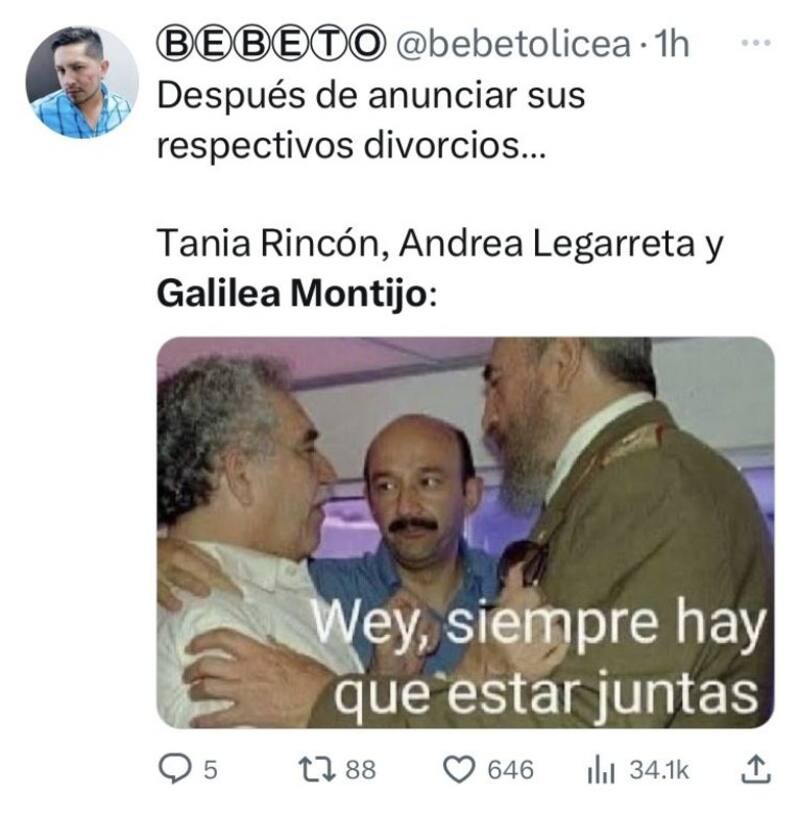Open the three-dot more options menu
The image size is (800, 816).
coord(756,43)
